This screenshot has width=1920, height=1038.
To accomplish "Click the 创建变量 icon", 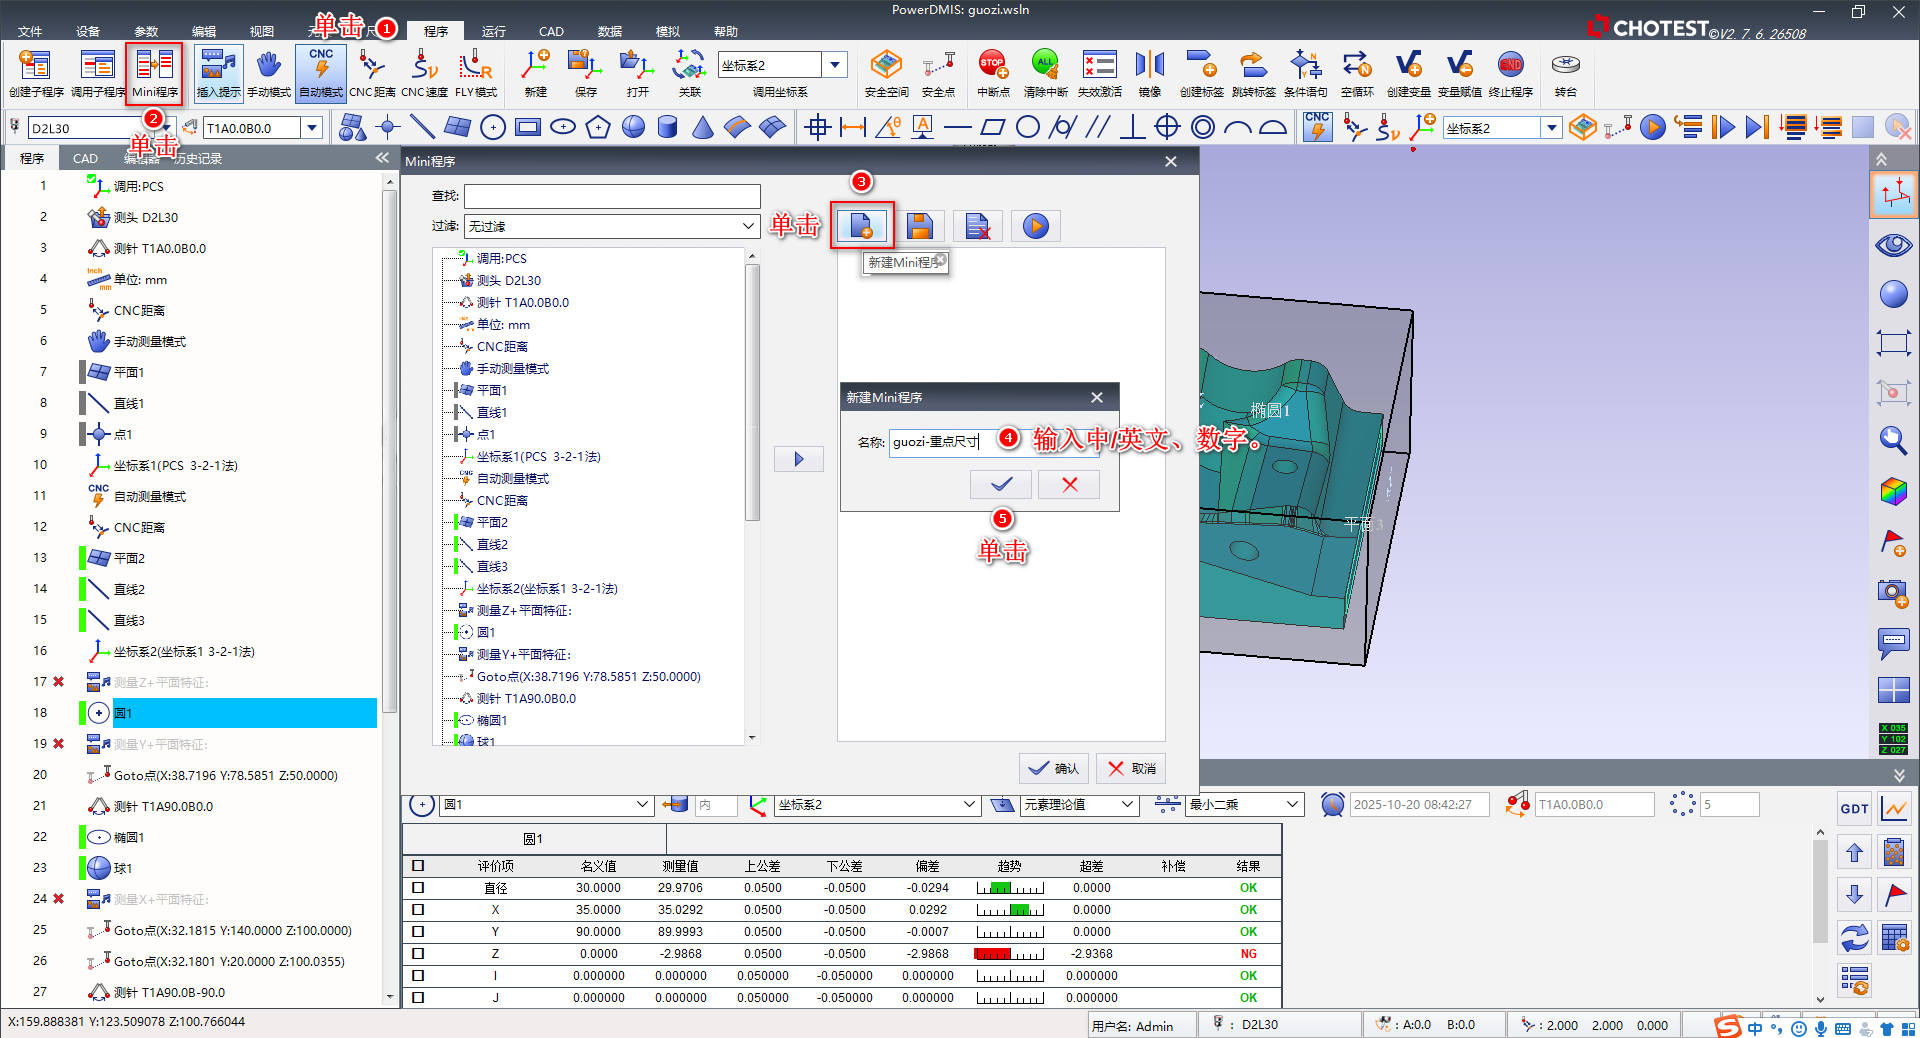I will [1408, 73].
